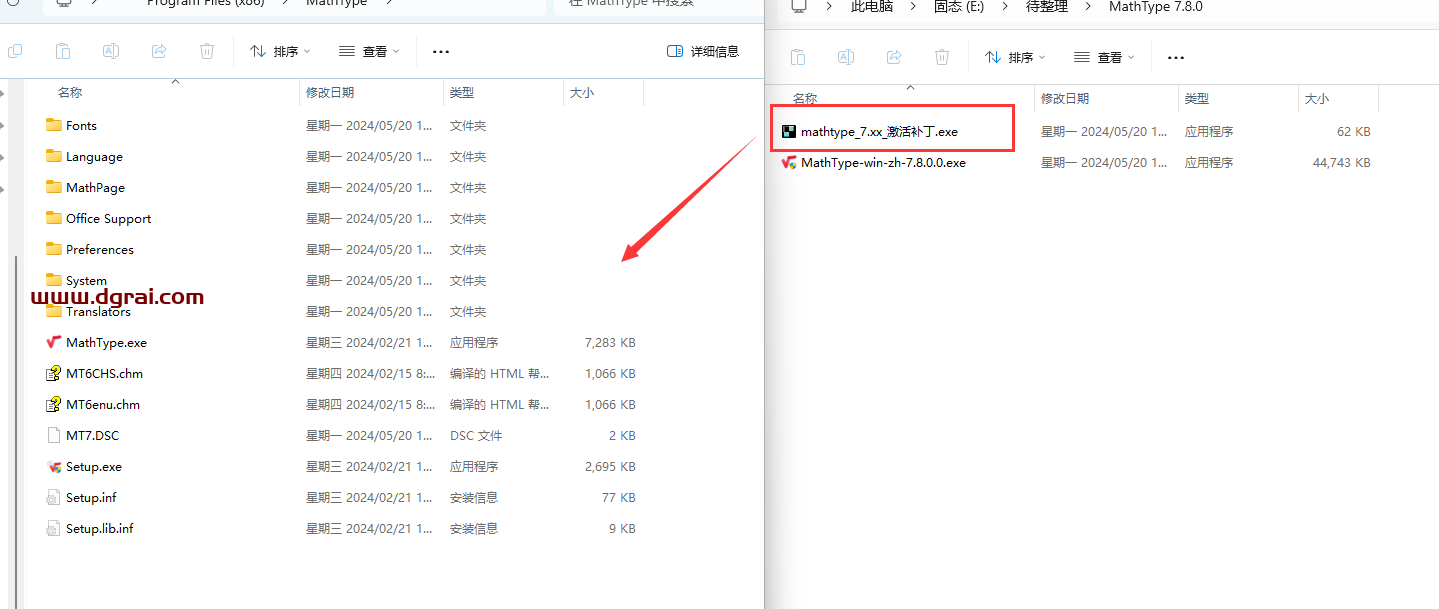Click Paste icon in right window toolbar

click(x=798, y=57)
